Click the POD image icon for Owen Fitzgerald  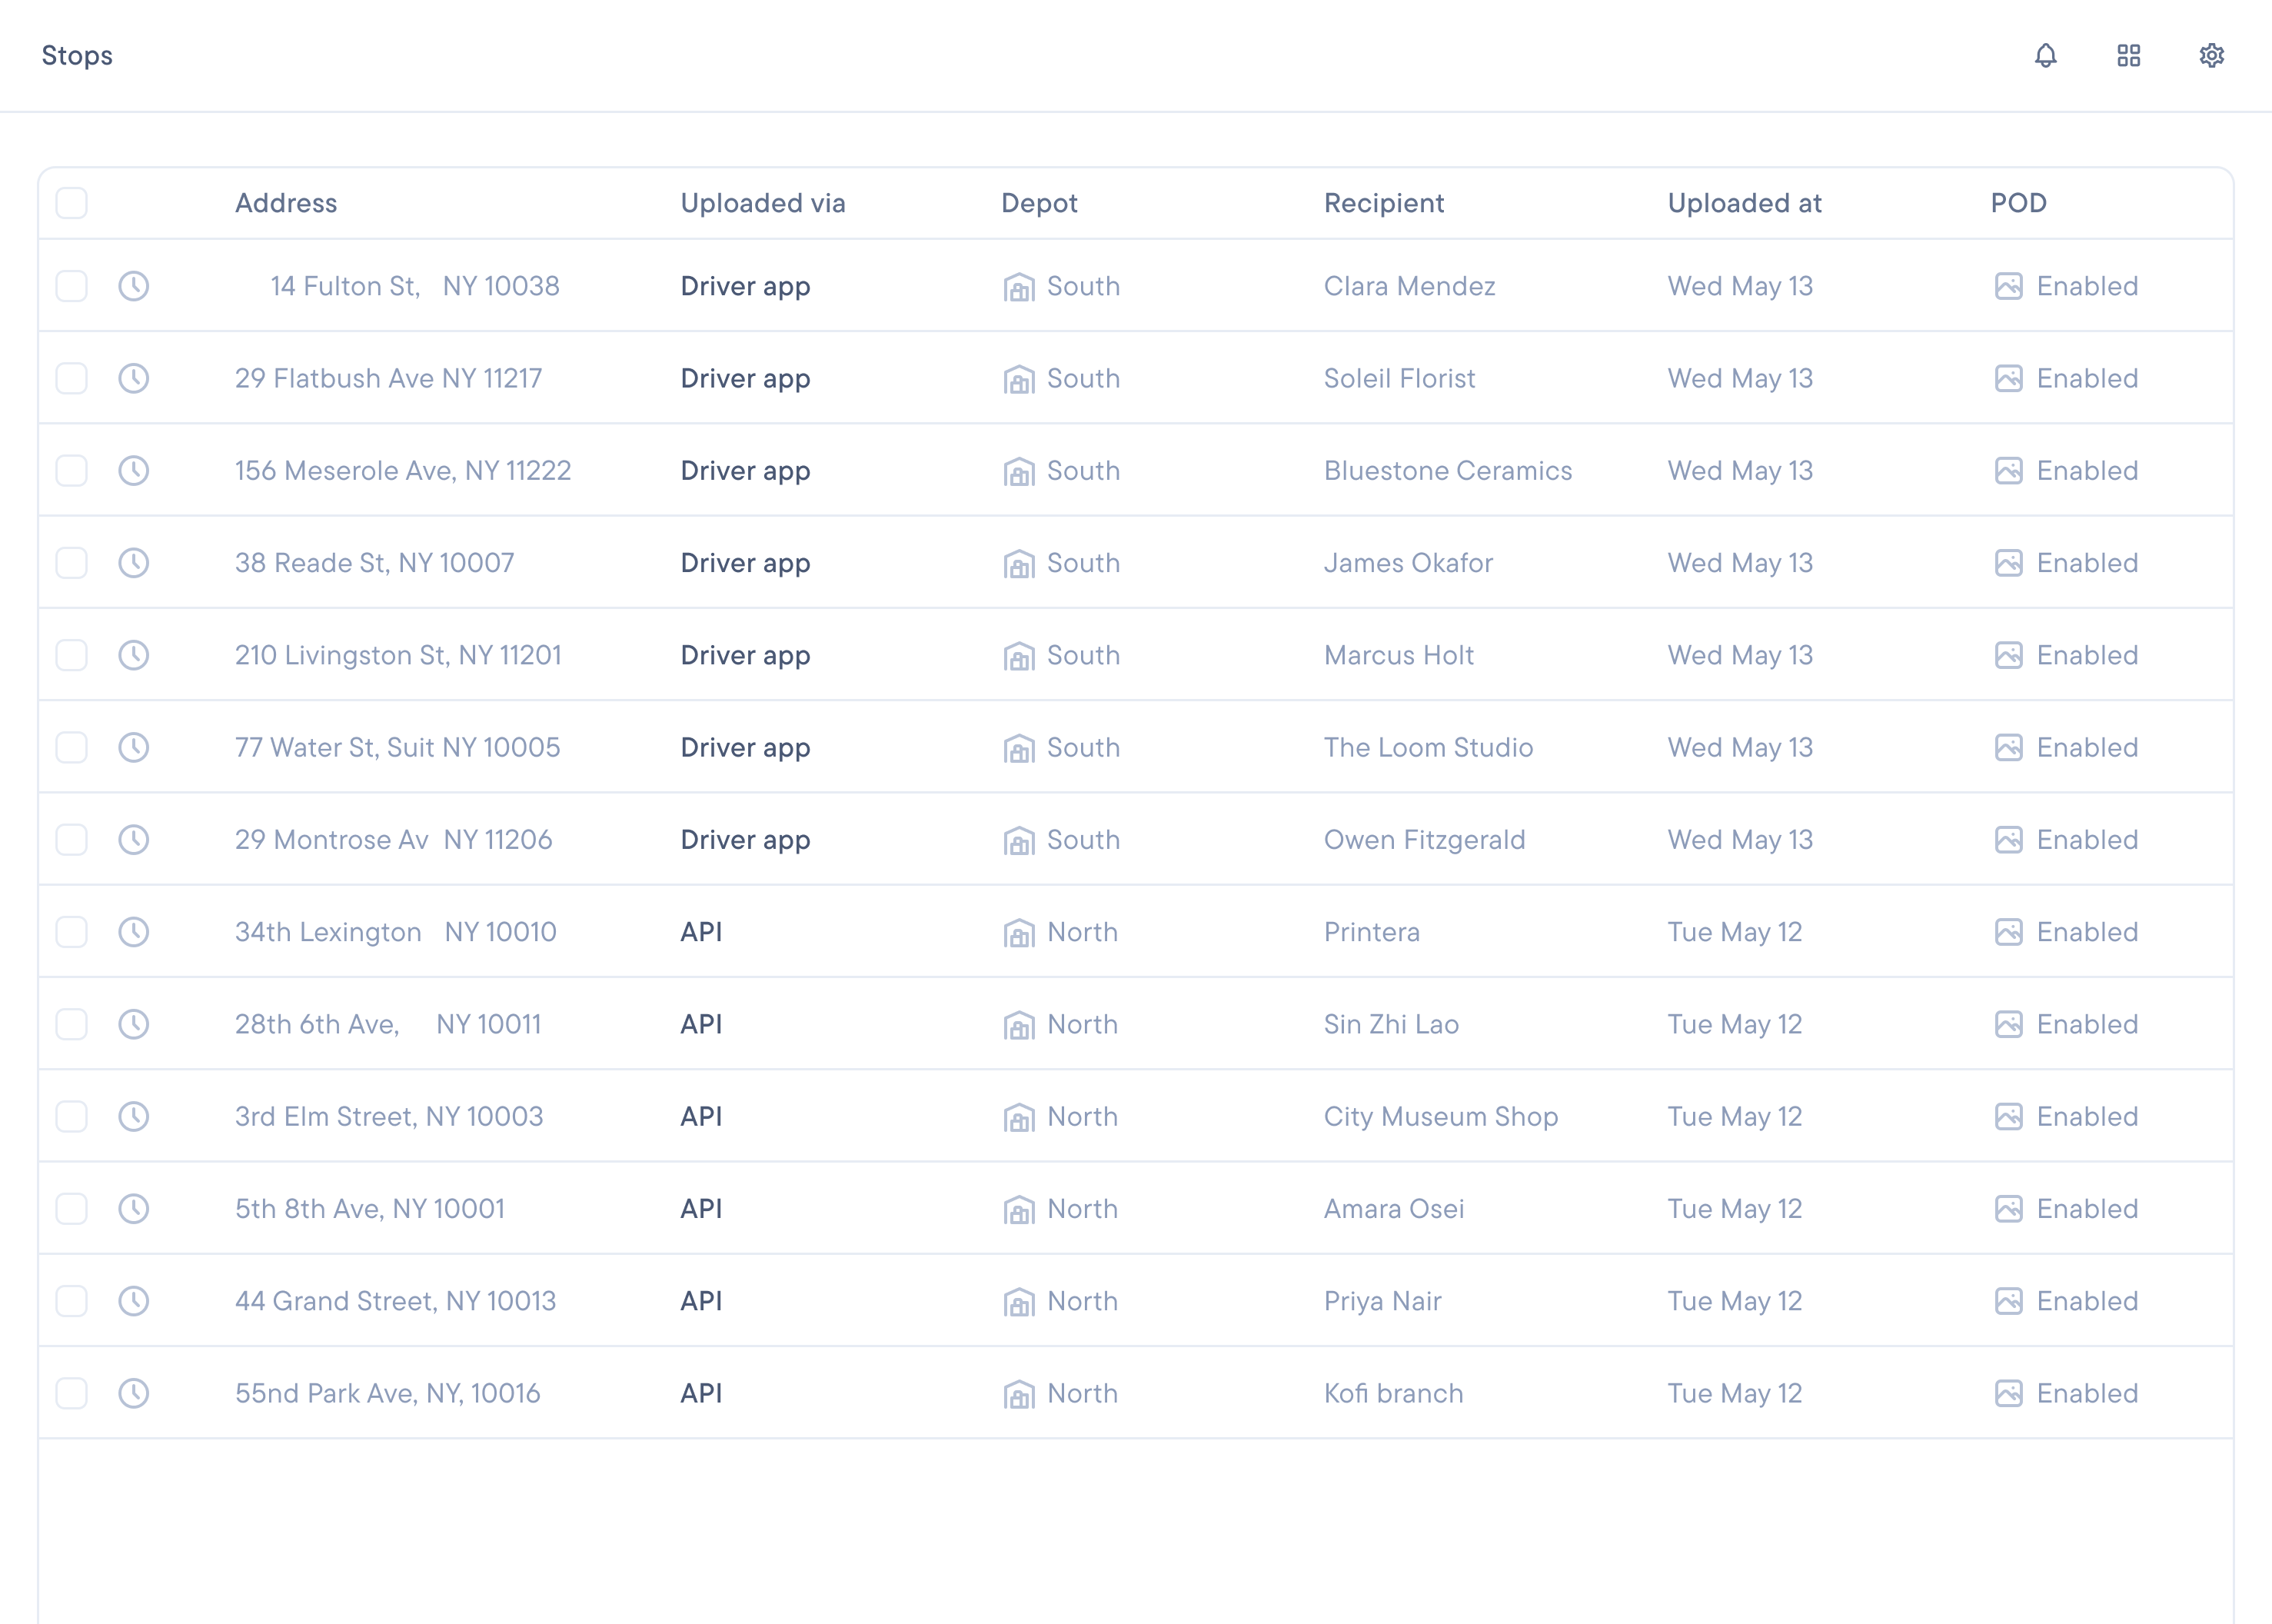click(2008, 840)
